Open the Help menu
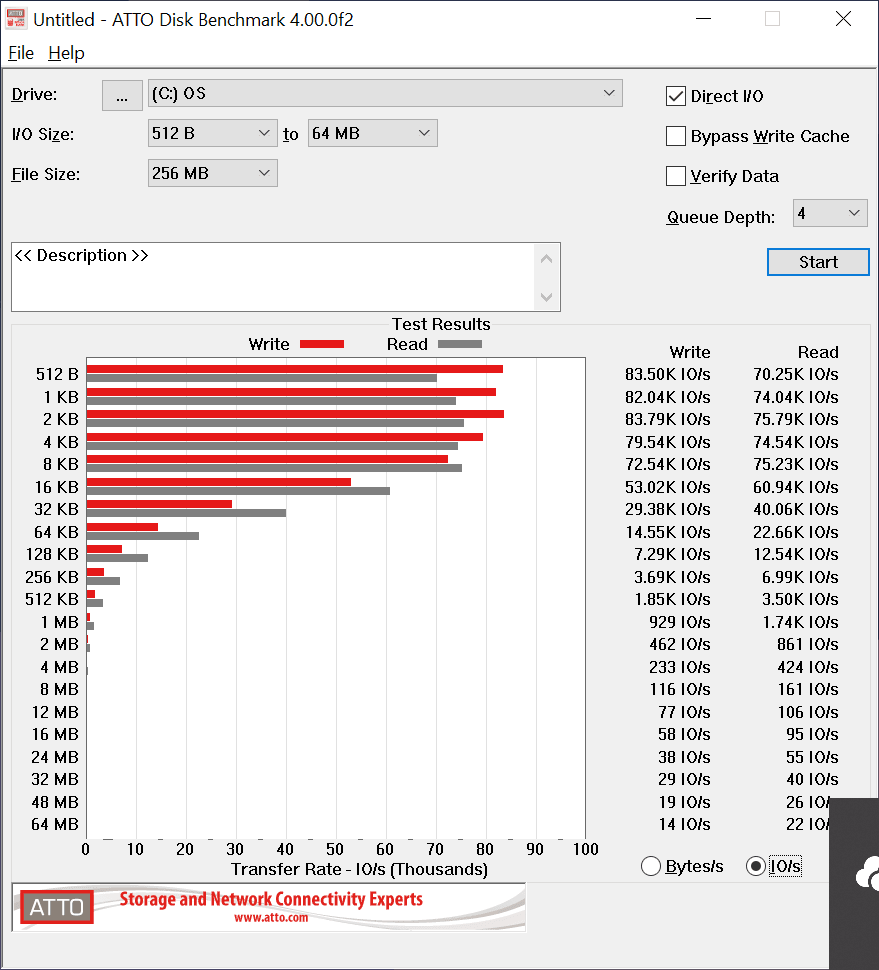 click(66, 53)
